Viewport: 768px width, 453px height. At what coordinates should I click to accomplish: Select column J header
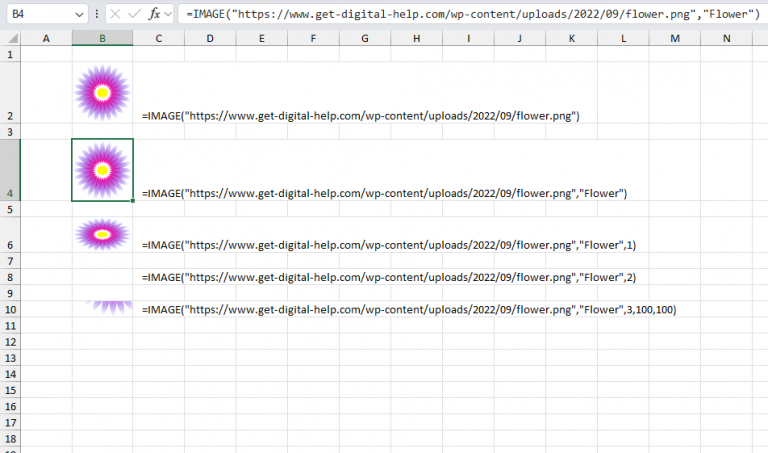click(520, 38)
